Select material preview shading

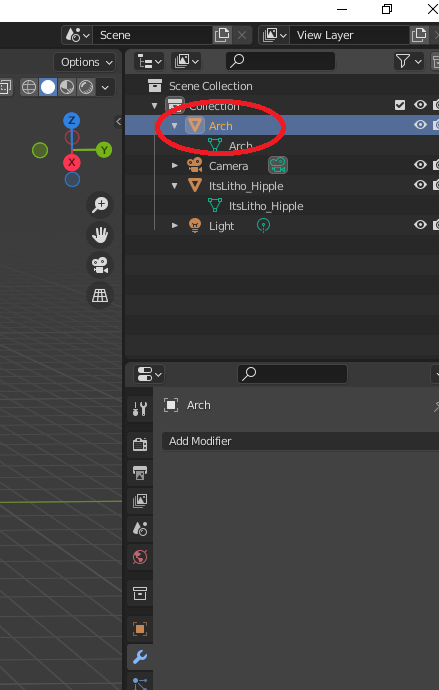pyautogui.click(x=67, y=87)
